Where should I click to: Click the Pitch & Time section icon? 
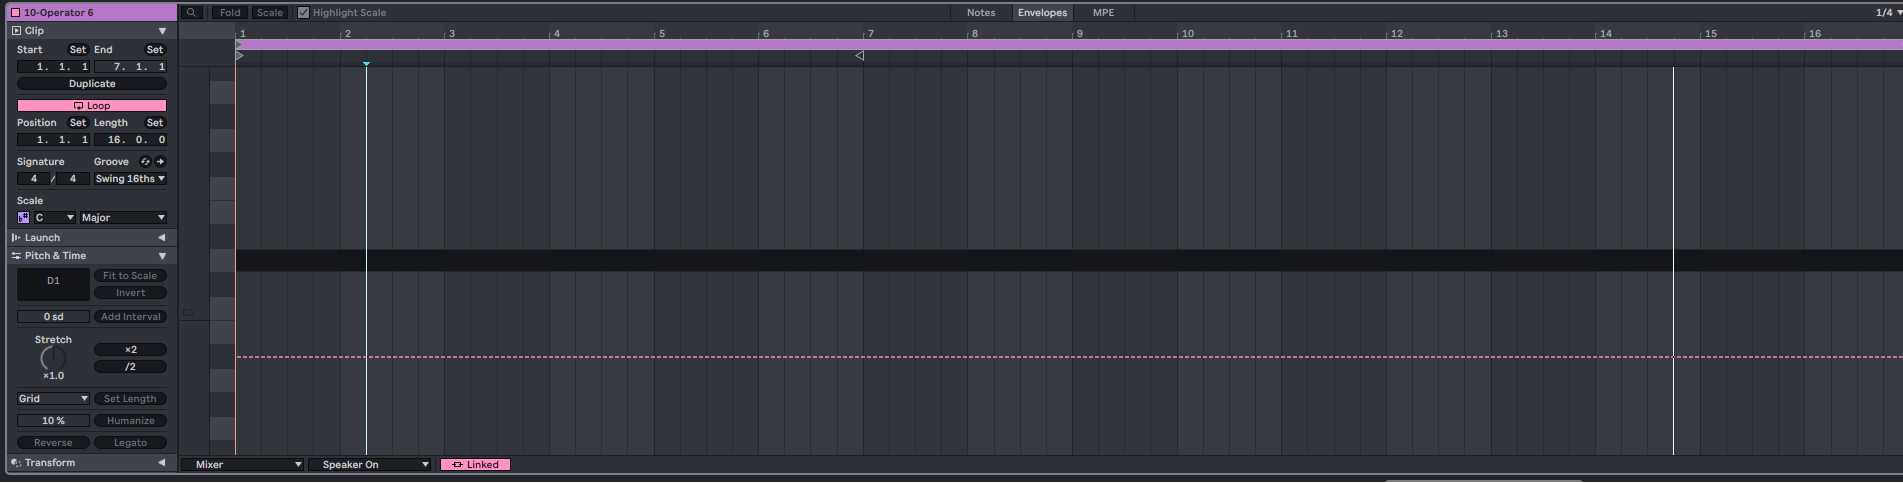[x=16, y=256]
